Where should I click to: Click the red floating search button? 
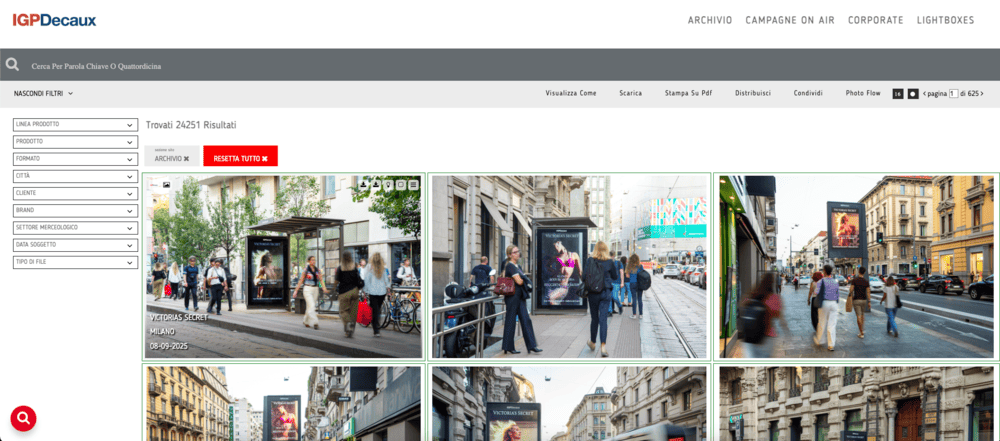pyautogui.click(x=24, y=418)
